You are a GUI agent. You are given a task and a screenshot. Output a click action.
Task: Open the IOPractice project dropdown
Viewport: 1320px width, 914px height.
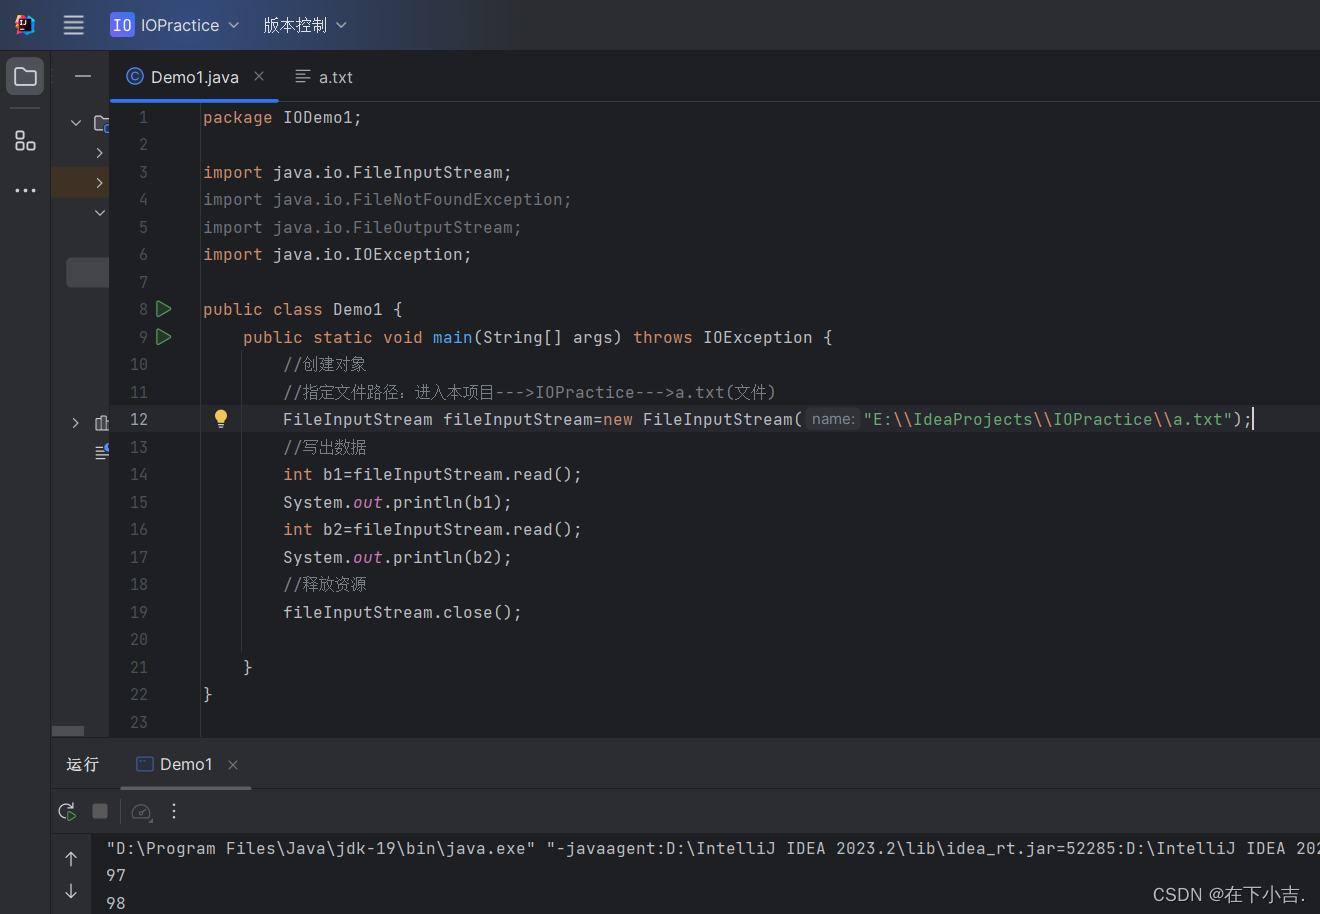tap(175, 25)
